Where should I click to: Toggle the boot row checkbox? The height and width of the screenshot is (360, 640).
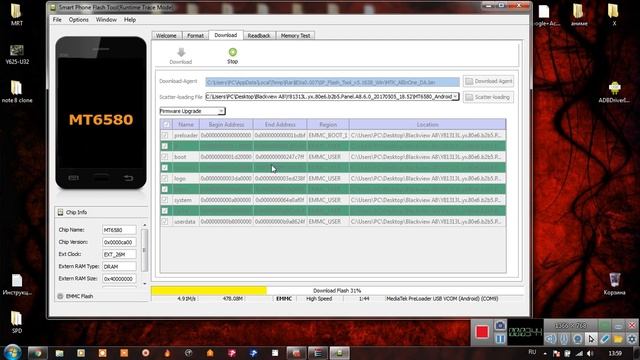click(x=165, y=157)
